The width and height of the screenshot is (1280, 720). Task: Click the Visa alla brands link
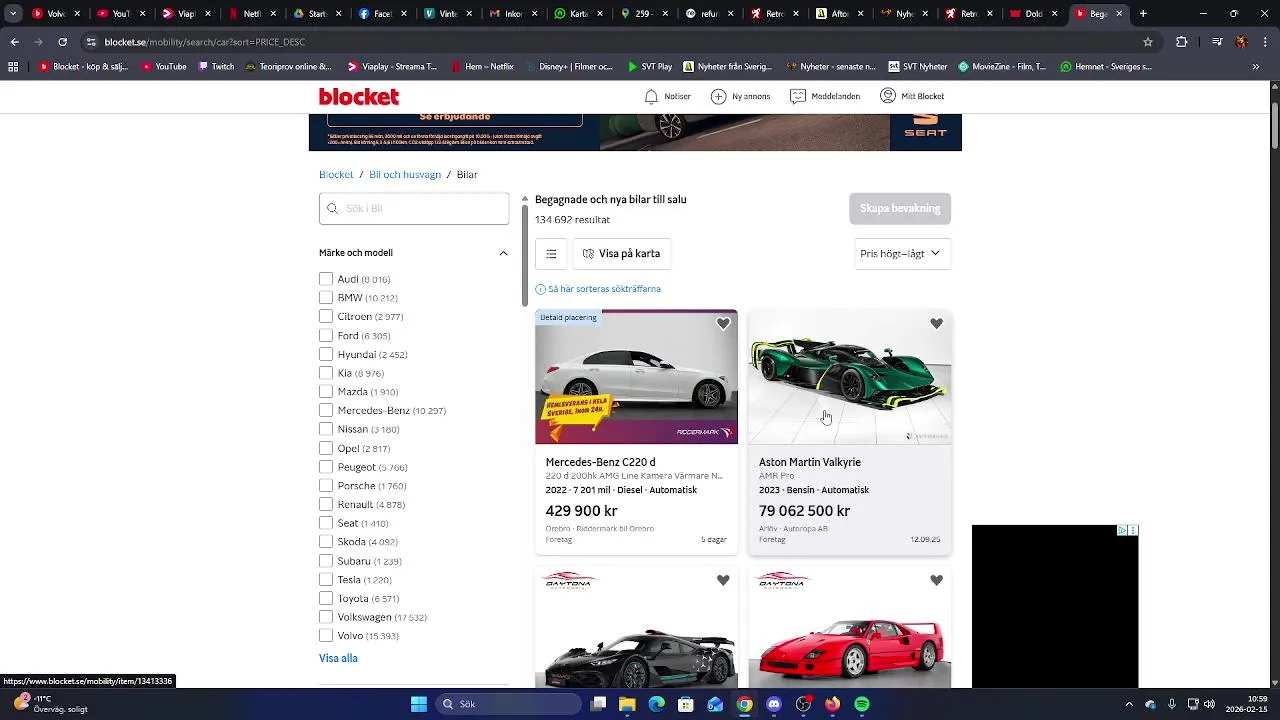point(338,658)
